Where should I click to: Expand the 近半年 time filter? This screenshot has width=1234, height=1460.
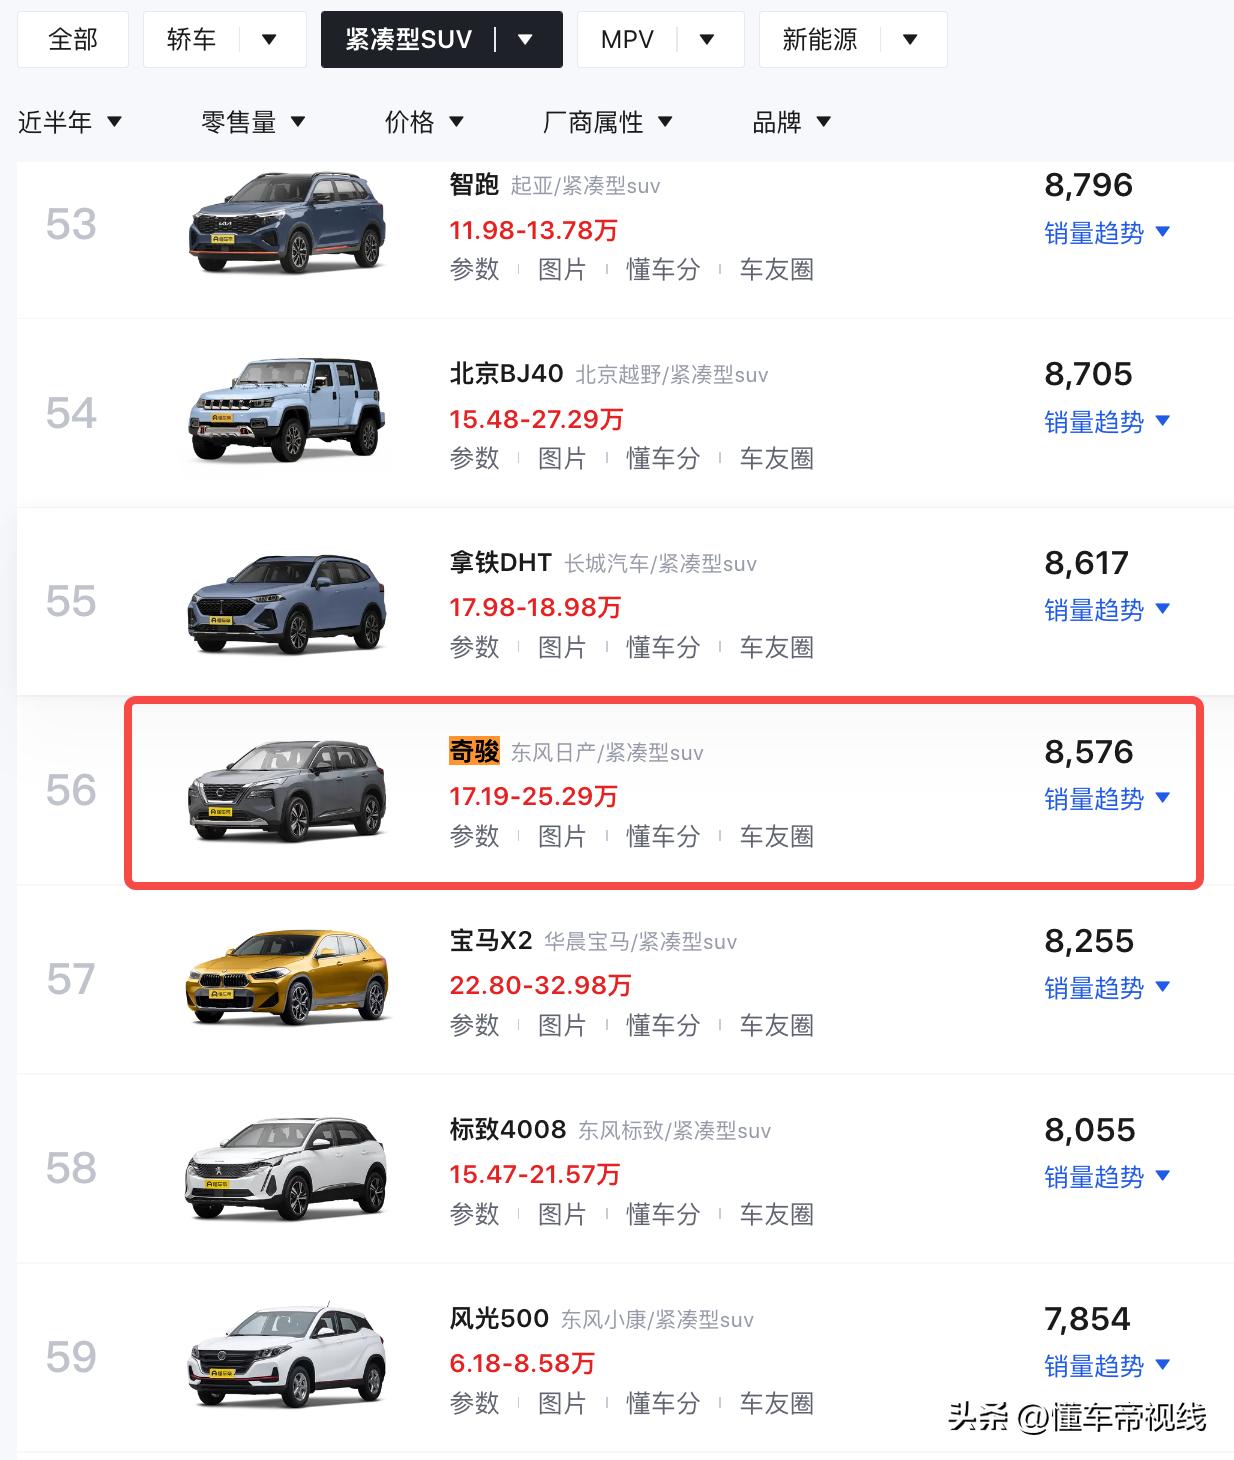(x=69, y=122)
